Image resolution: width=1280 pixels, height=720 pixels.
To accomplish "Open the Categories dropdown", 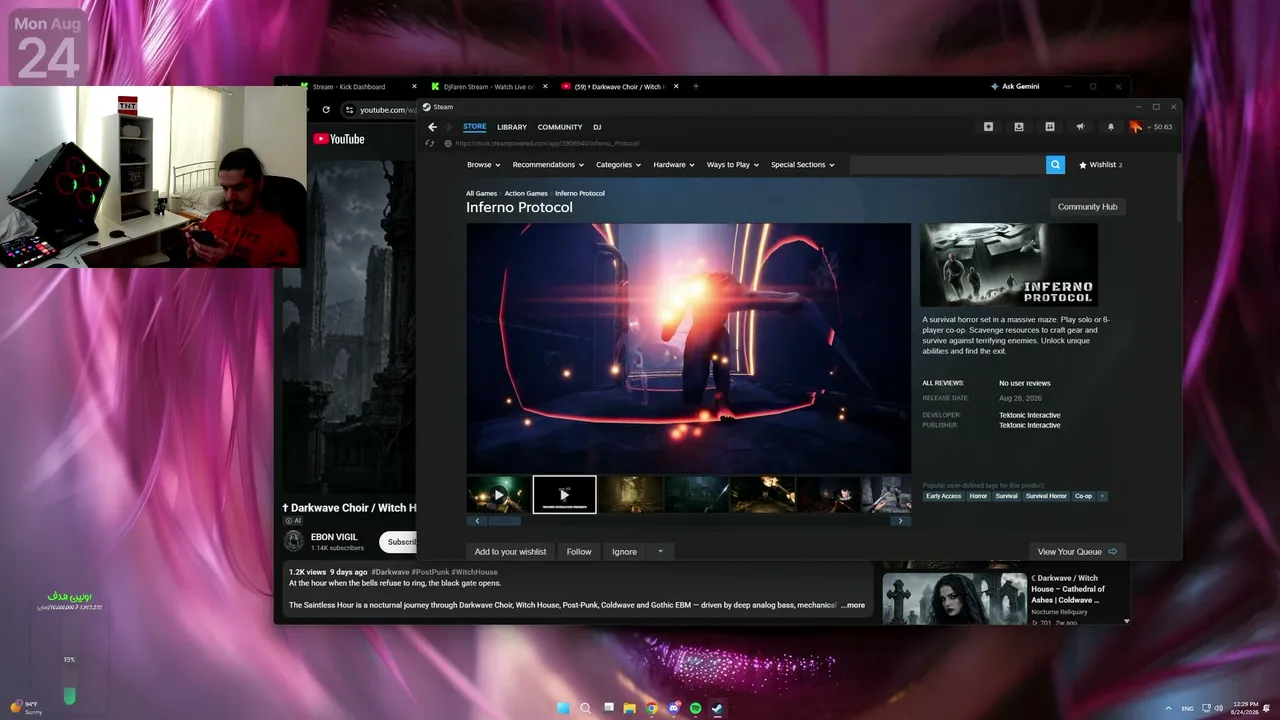I will coord(618,165).
